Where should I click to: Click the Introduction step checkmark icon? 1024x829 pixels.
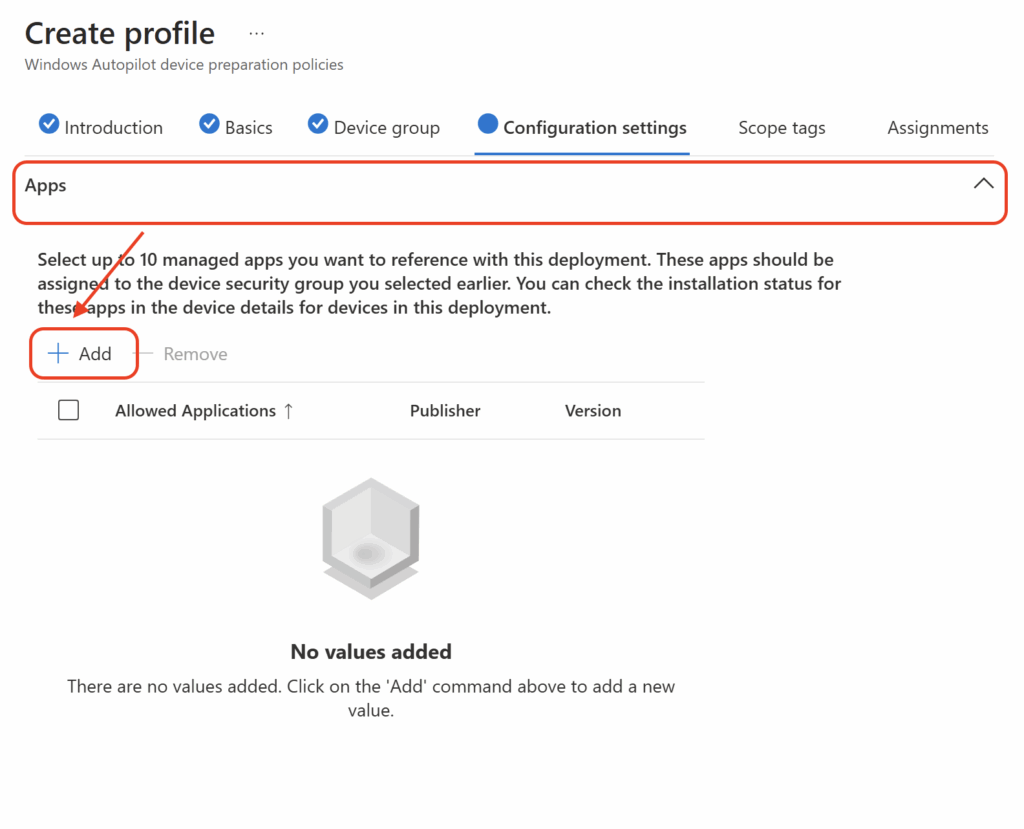(x=49, y=123)
